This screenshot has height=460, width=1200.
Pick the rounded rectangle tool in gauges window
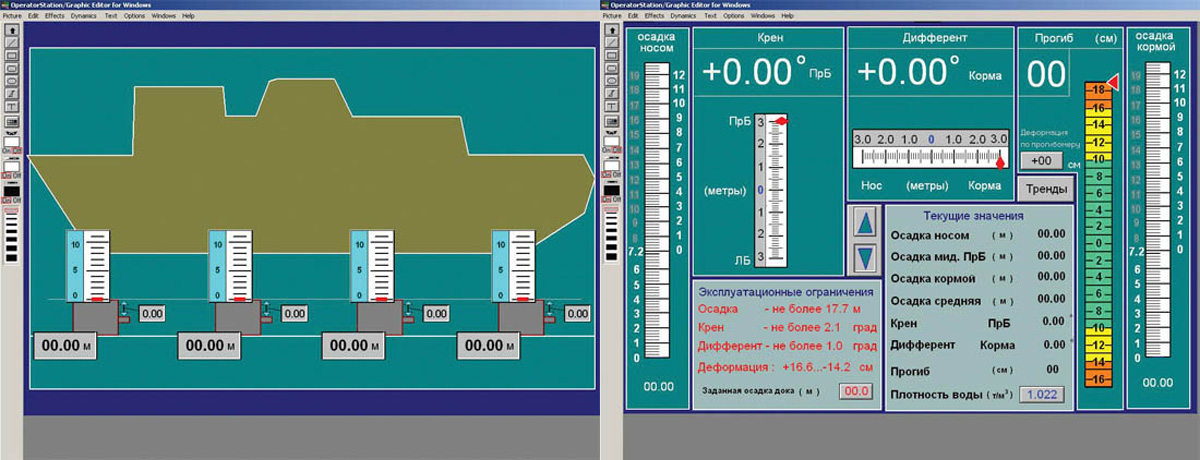click(x=611, y=68)
